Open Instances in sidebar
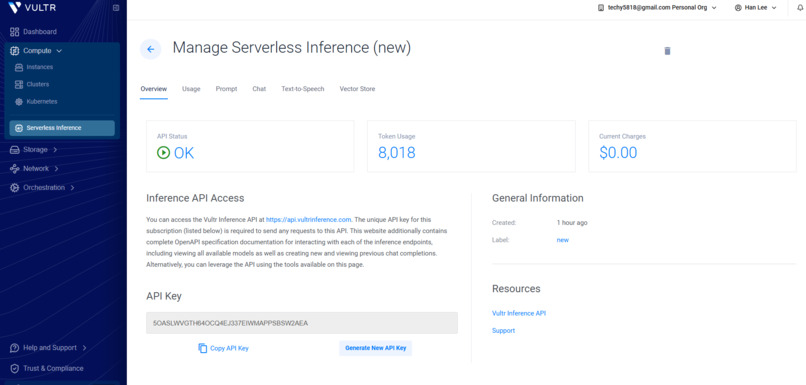Viewport: 806px width, 385px height. (40, 67)
